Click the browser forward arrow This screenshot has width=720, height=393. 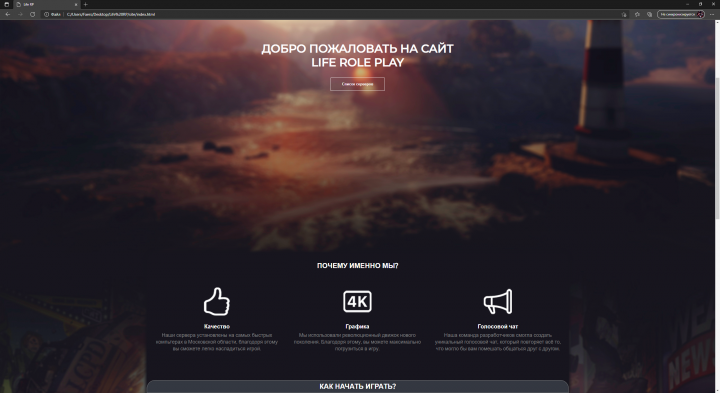[x=20, y=14]
